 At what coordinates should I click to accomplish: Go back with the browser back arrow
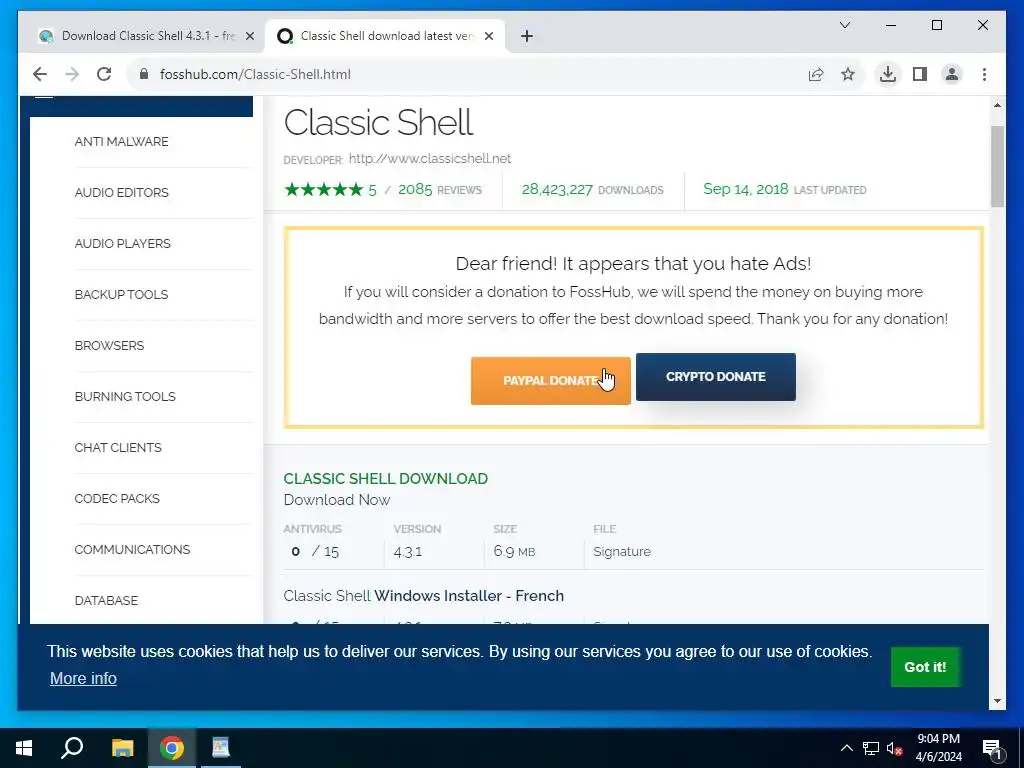point(40,74)
